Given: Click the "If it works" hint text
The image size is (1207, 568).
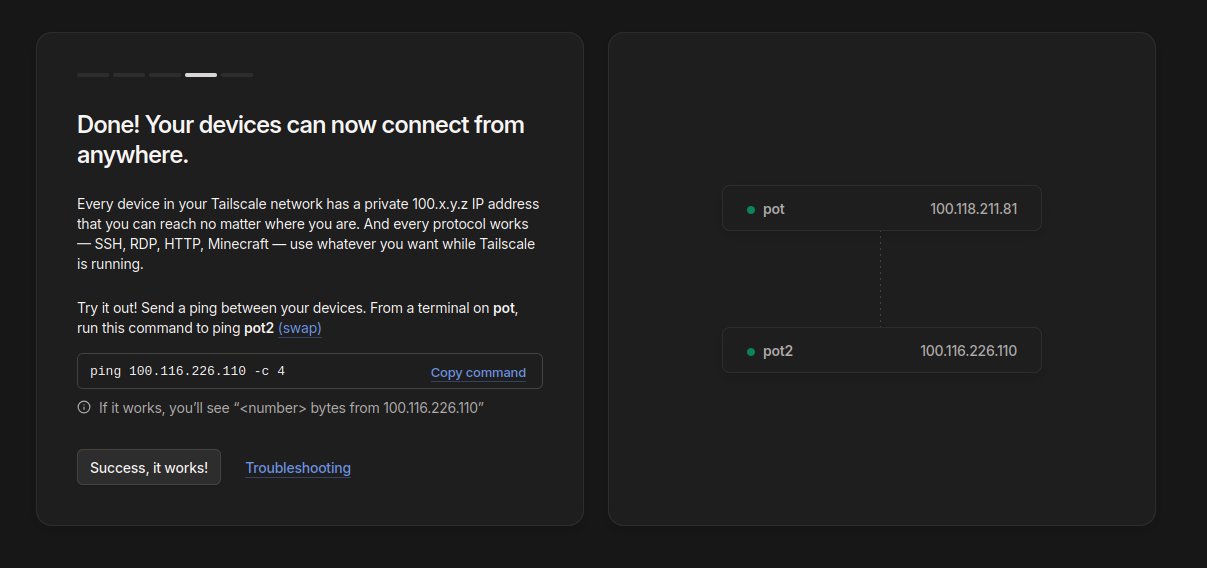Looking at the screenshot, I should pyautogui.click(x=291, y=407).
